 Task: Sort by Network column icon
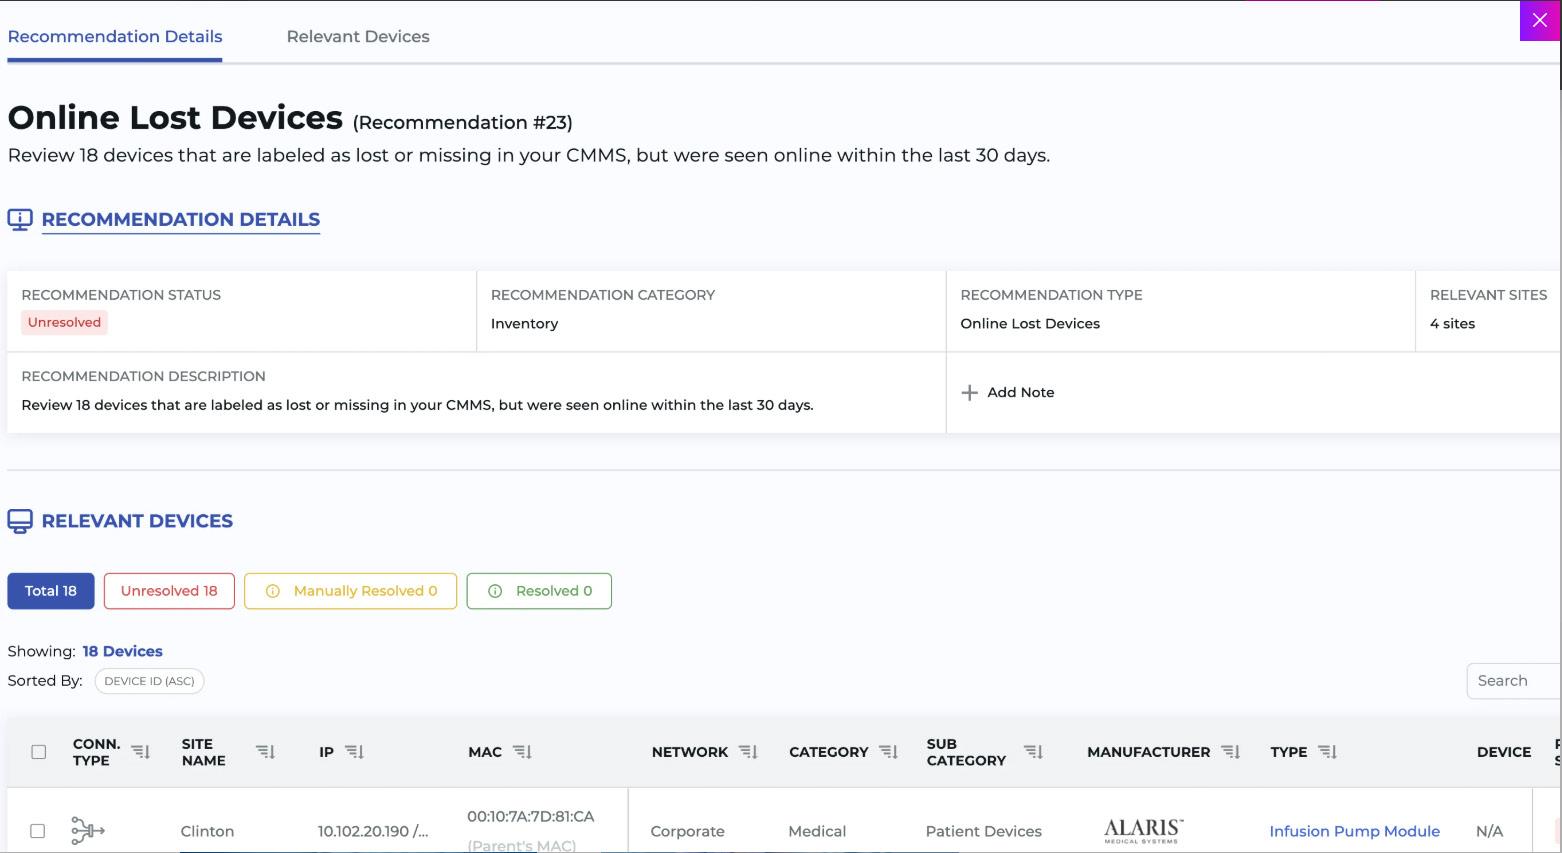coord(748,752)
